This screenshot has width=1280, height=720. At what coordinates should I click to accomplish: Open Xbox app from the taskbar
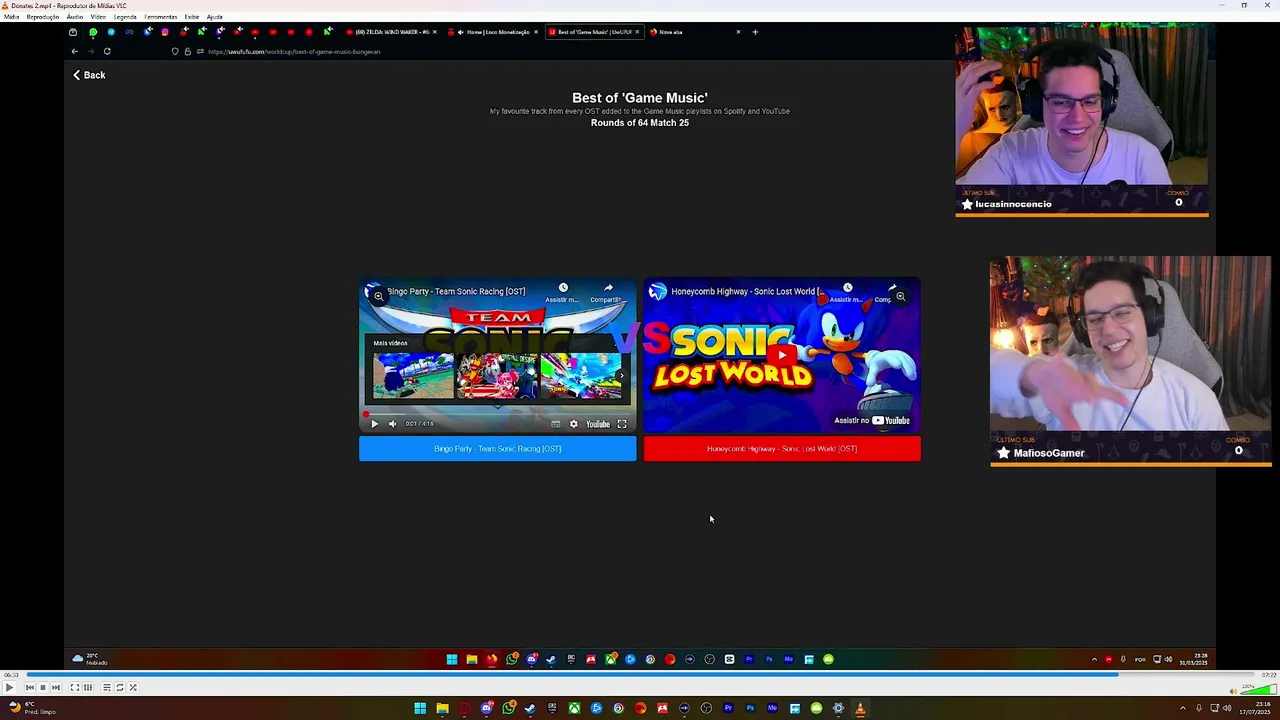pos(574,708)
